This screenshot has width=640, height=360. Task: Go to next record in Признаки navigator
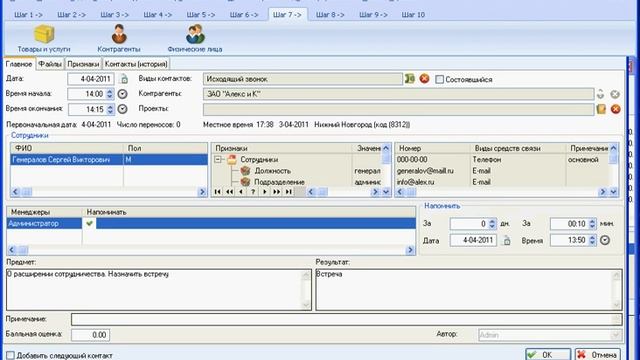[265, 192]
